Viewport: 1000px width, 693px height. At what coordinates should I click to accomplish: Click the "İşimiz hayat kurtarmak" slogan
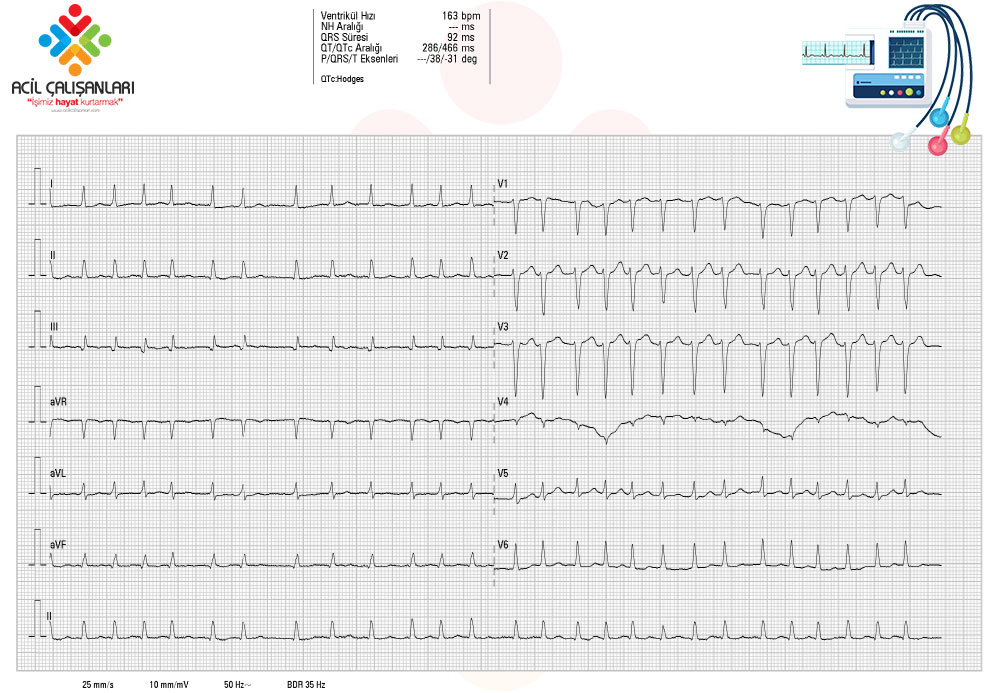pos(73,103)
